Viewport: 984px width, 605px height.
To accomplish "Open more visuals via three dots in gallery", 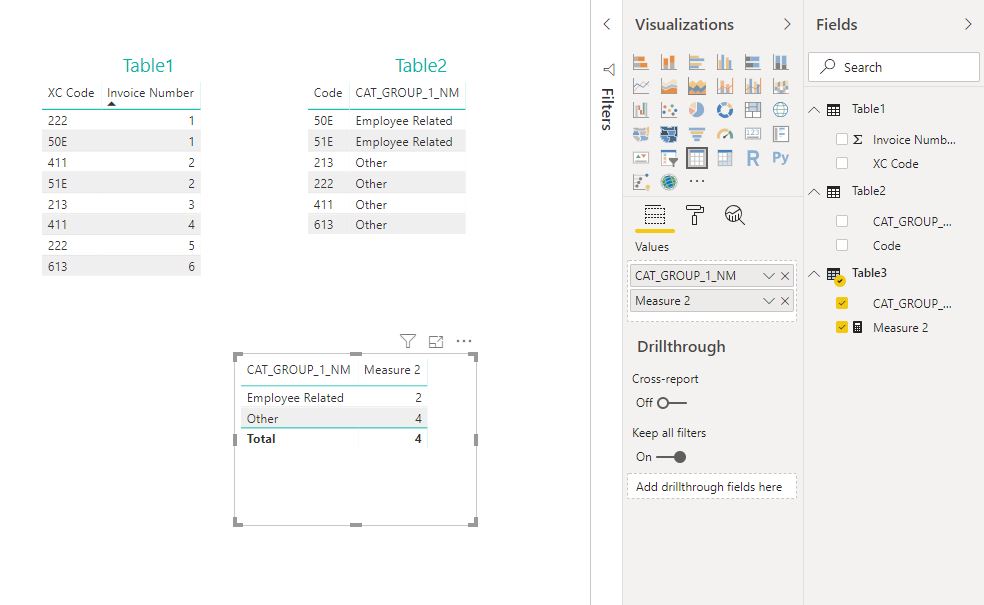I will tap(697, 181).
